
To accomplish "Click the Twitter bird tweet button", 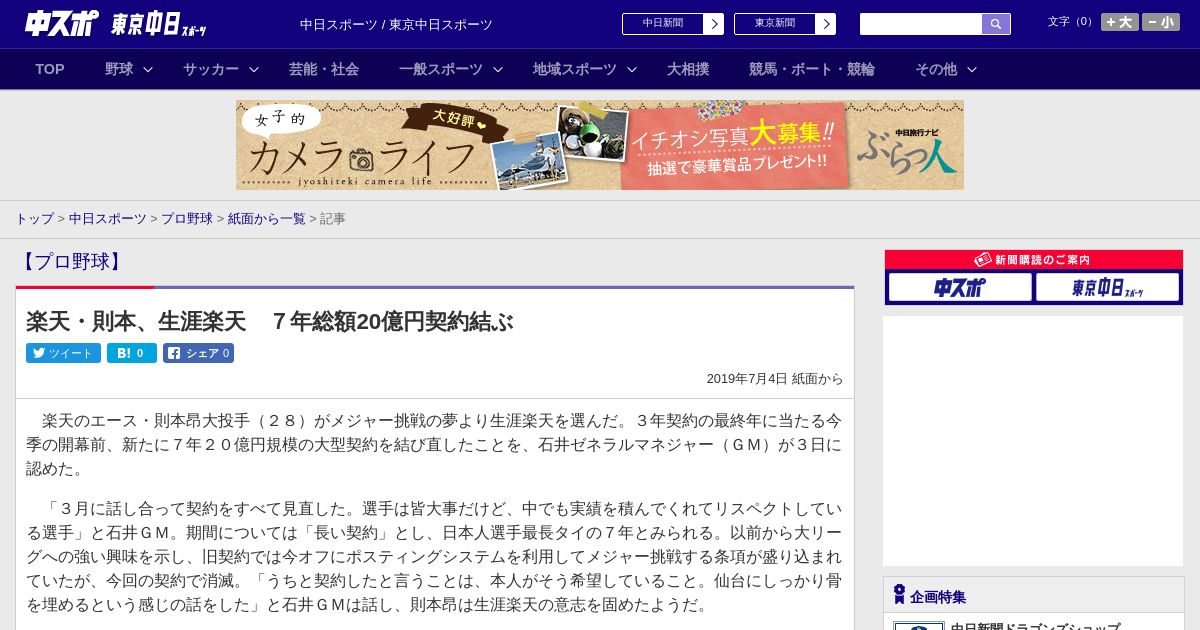I will [x=63, y=353].
